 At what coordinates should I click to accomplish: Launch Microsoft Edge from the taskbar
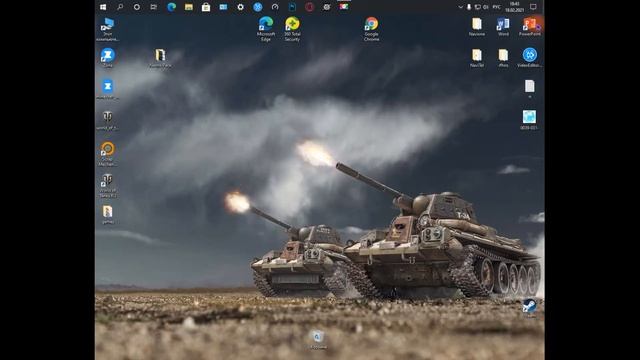click(171, 7)
